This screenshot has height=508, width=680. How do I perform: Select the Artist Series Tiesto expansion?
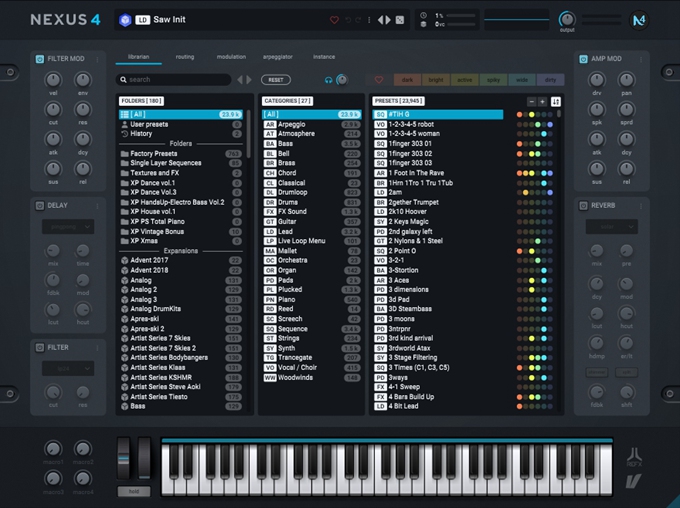pos(181,397)
